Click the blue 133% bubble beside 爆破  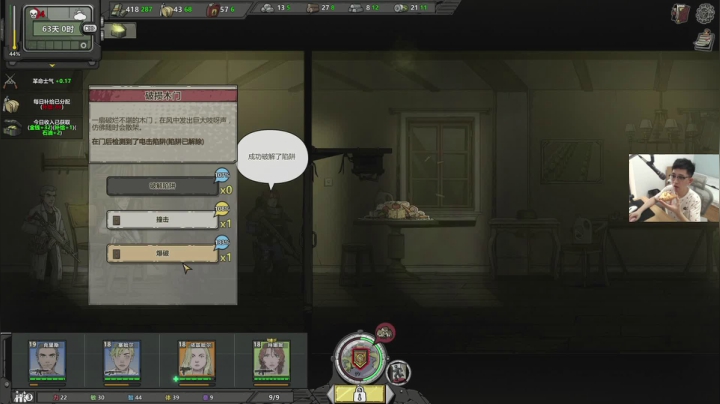click(222, 242)
